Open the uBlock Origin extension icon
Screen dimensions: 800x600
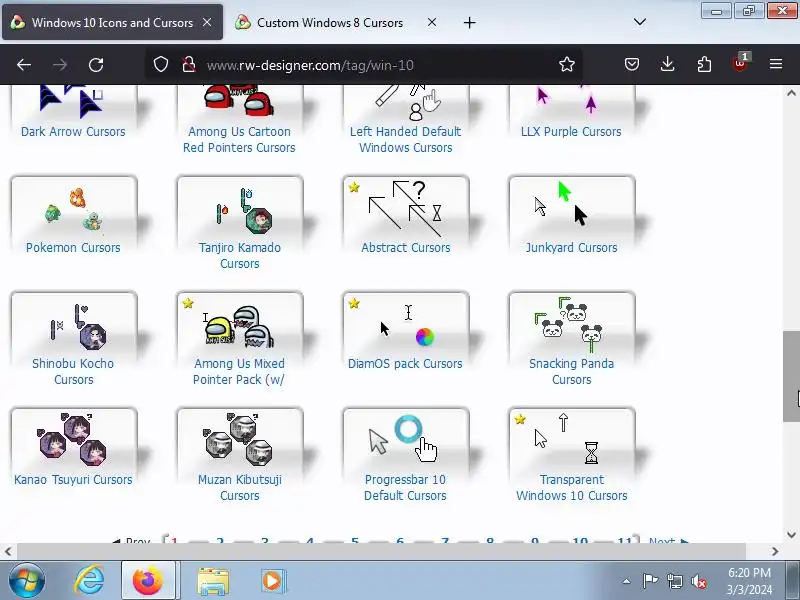[740, 63]
